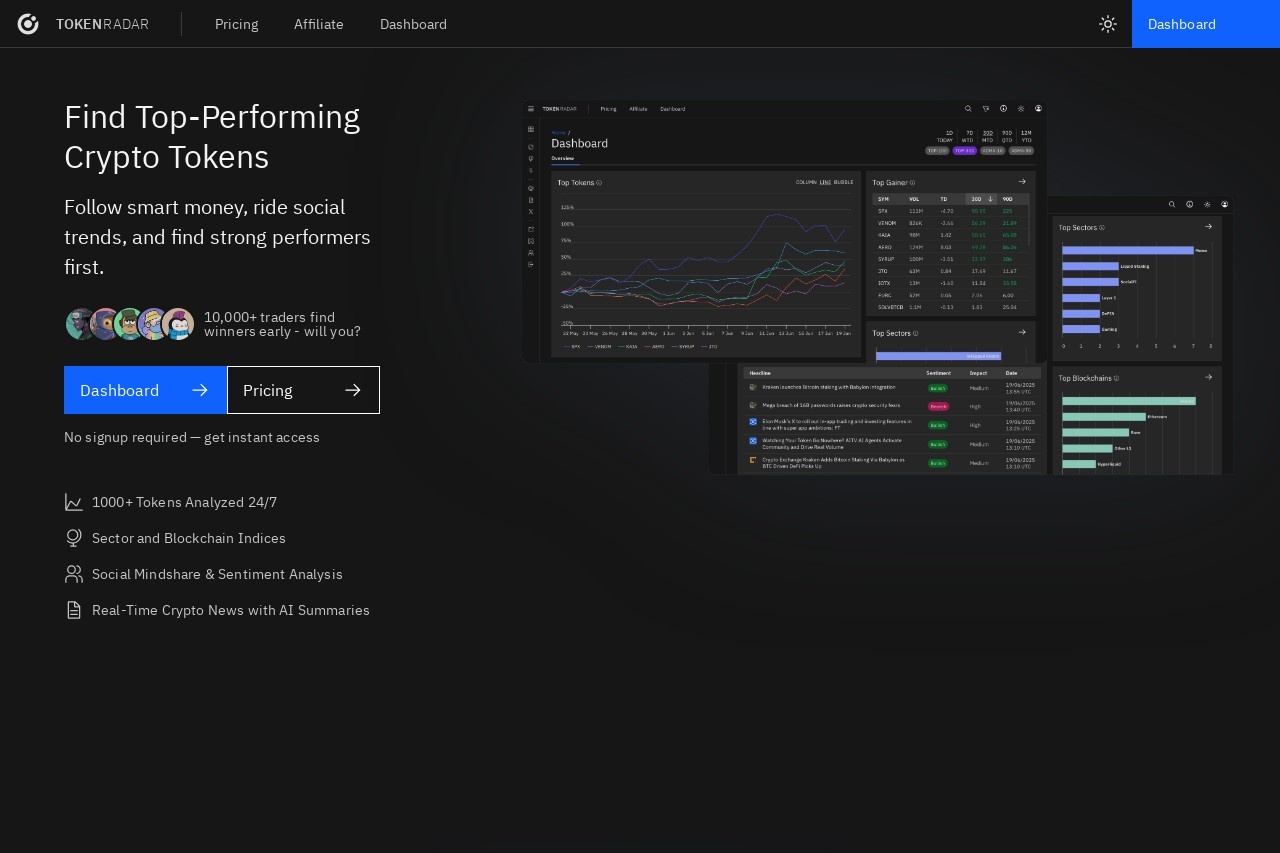Click the line chart icon beside Tokens Analyzed
This screenshot has width=1280, height=853.
tap(74, 502)
